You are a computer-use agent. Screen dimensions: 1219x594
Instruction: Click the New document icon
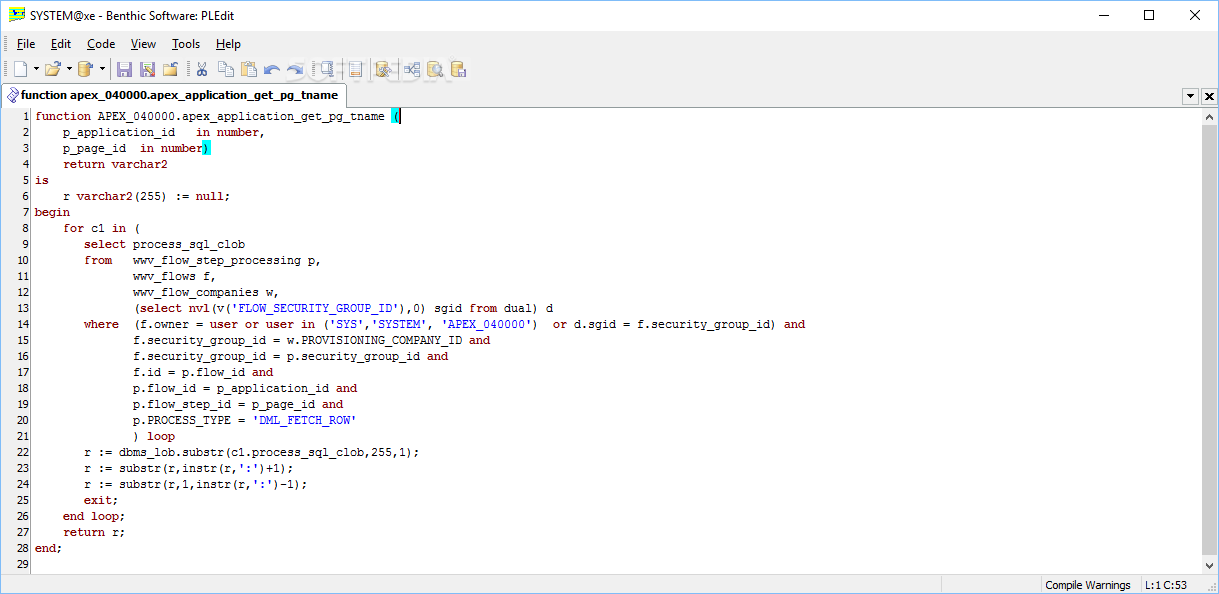(20, 69)
